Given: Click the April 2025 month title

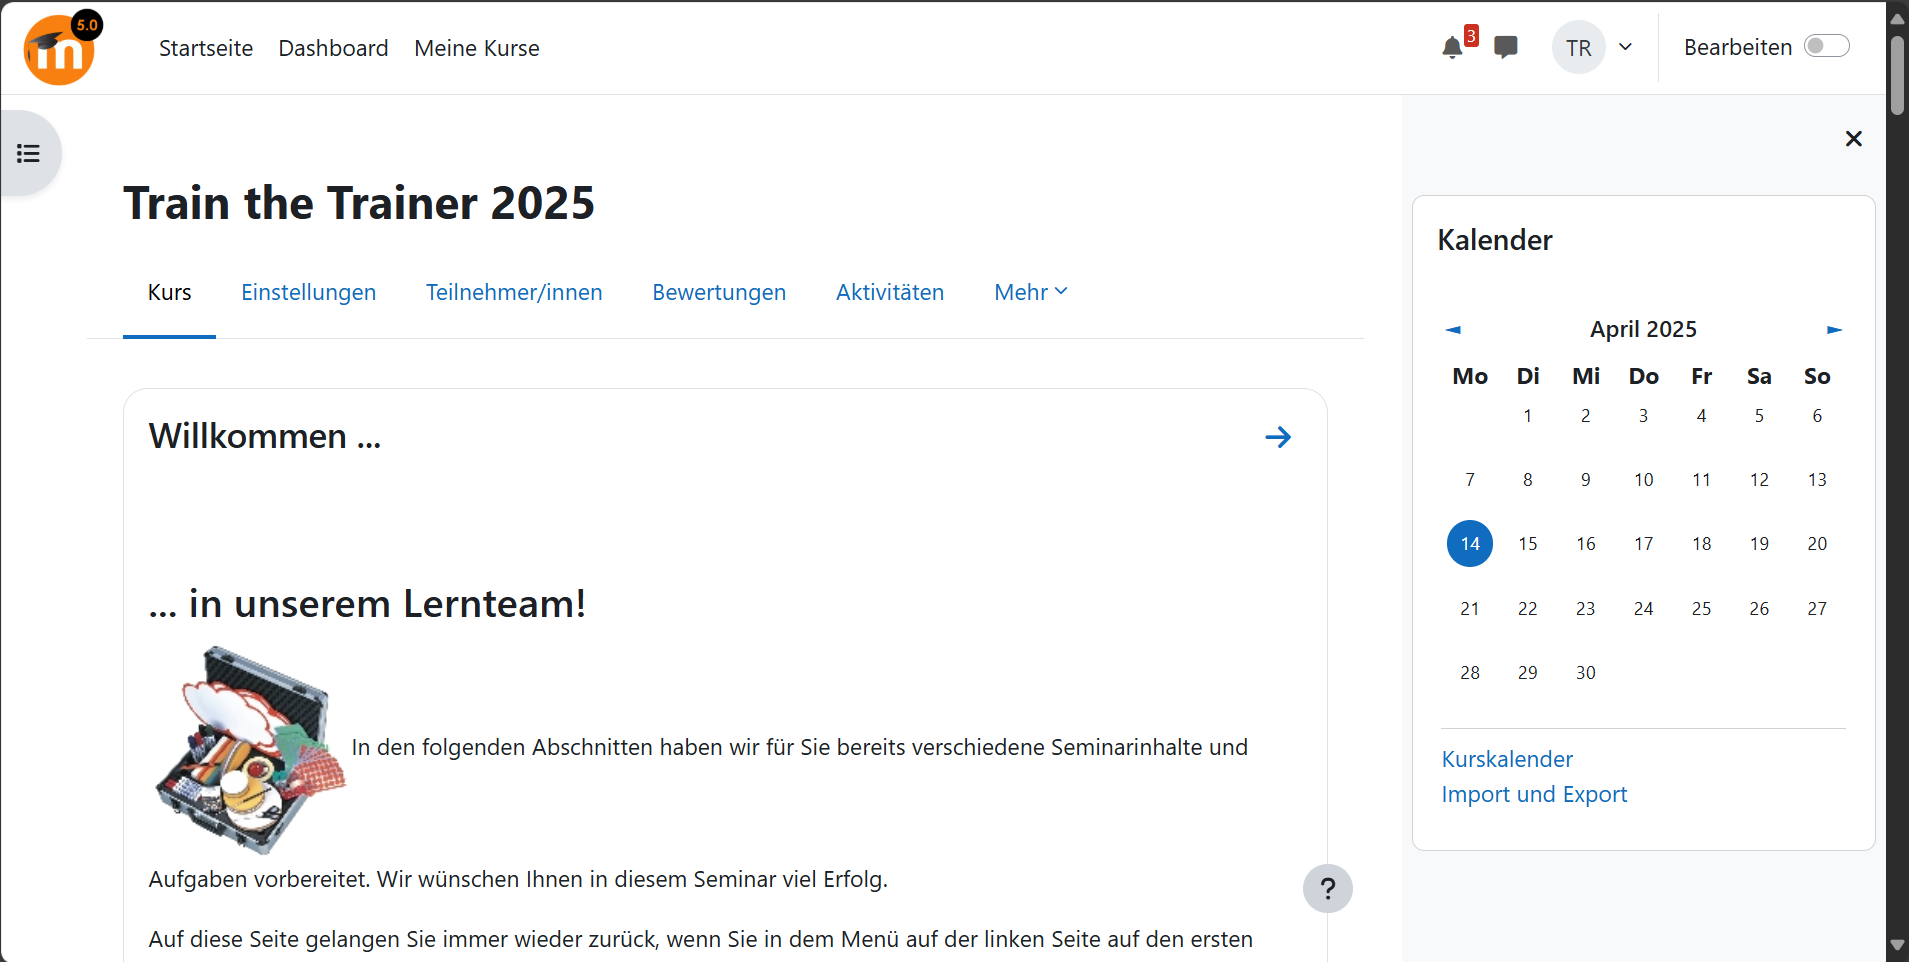Looking at the screenshot, I should point(1643,329).
